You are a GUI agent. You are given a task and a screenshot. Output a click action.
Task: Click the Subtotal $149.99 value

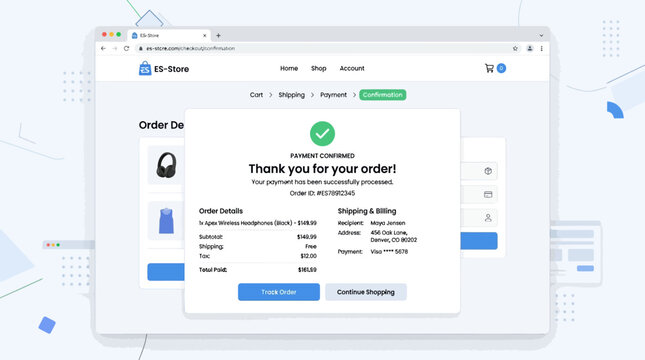(x=307, y=237)
